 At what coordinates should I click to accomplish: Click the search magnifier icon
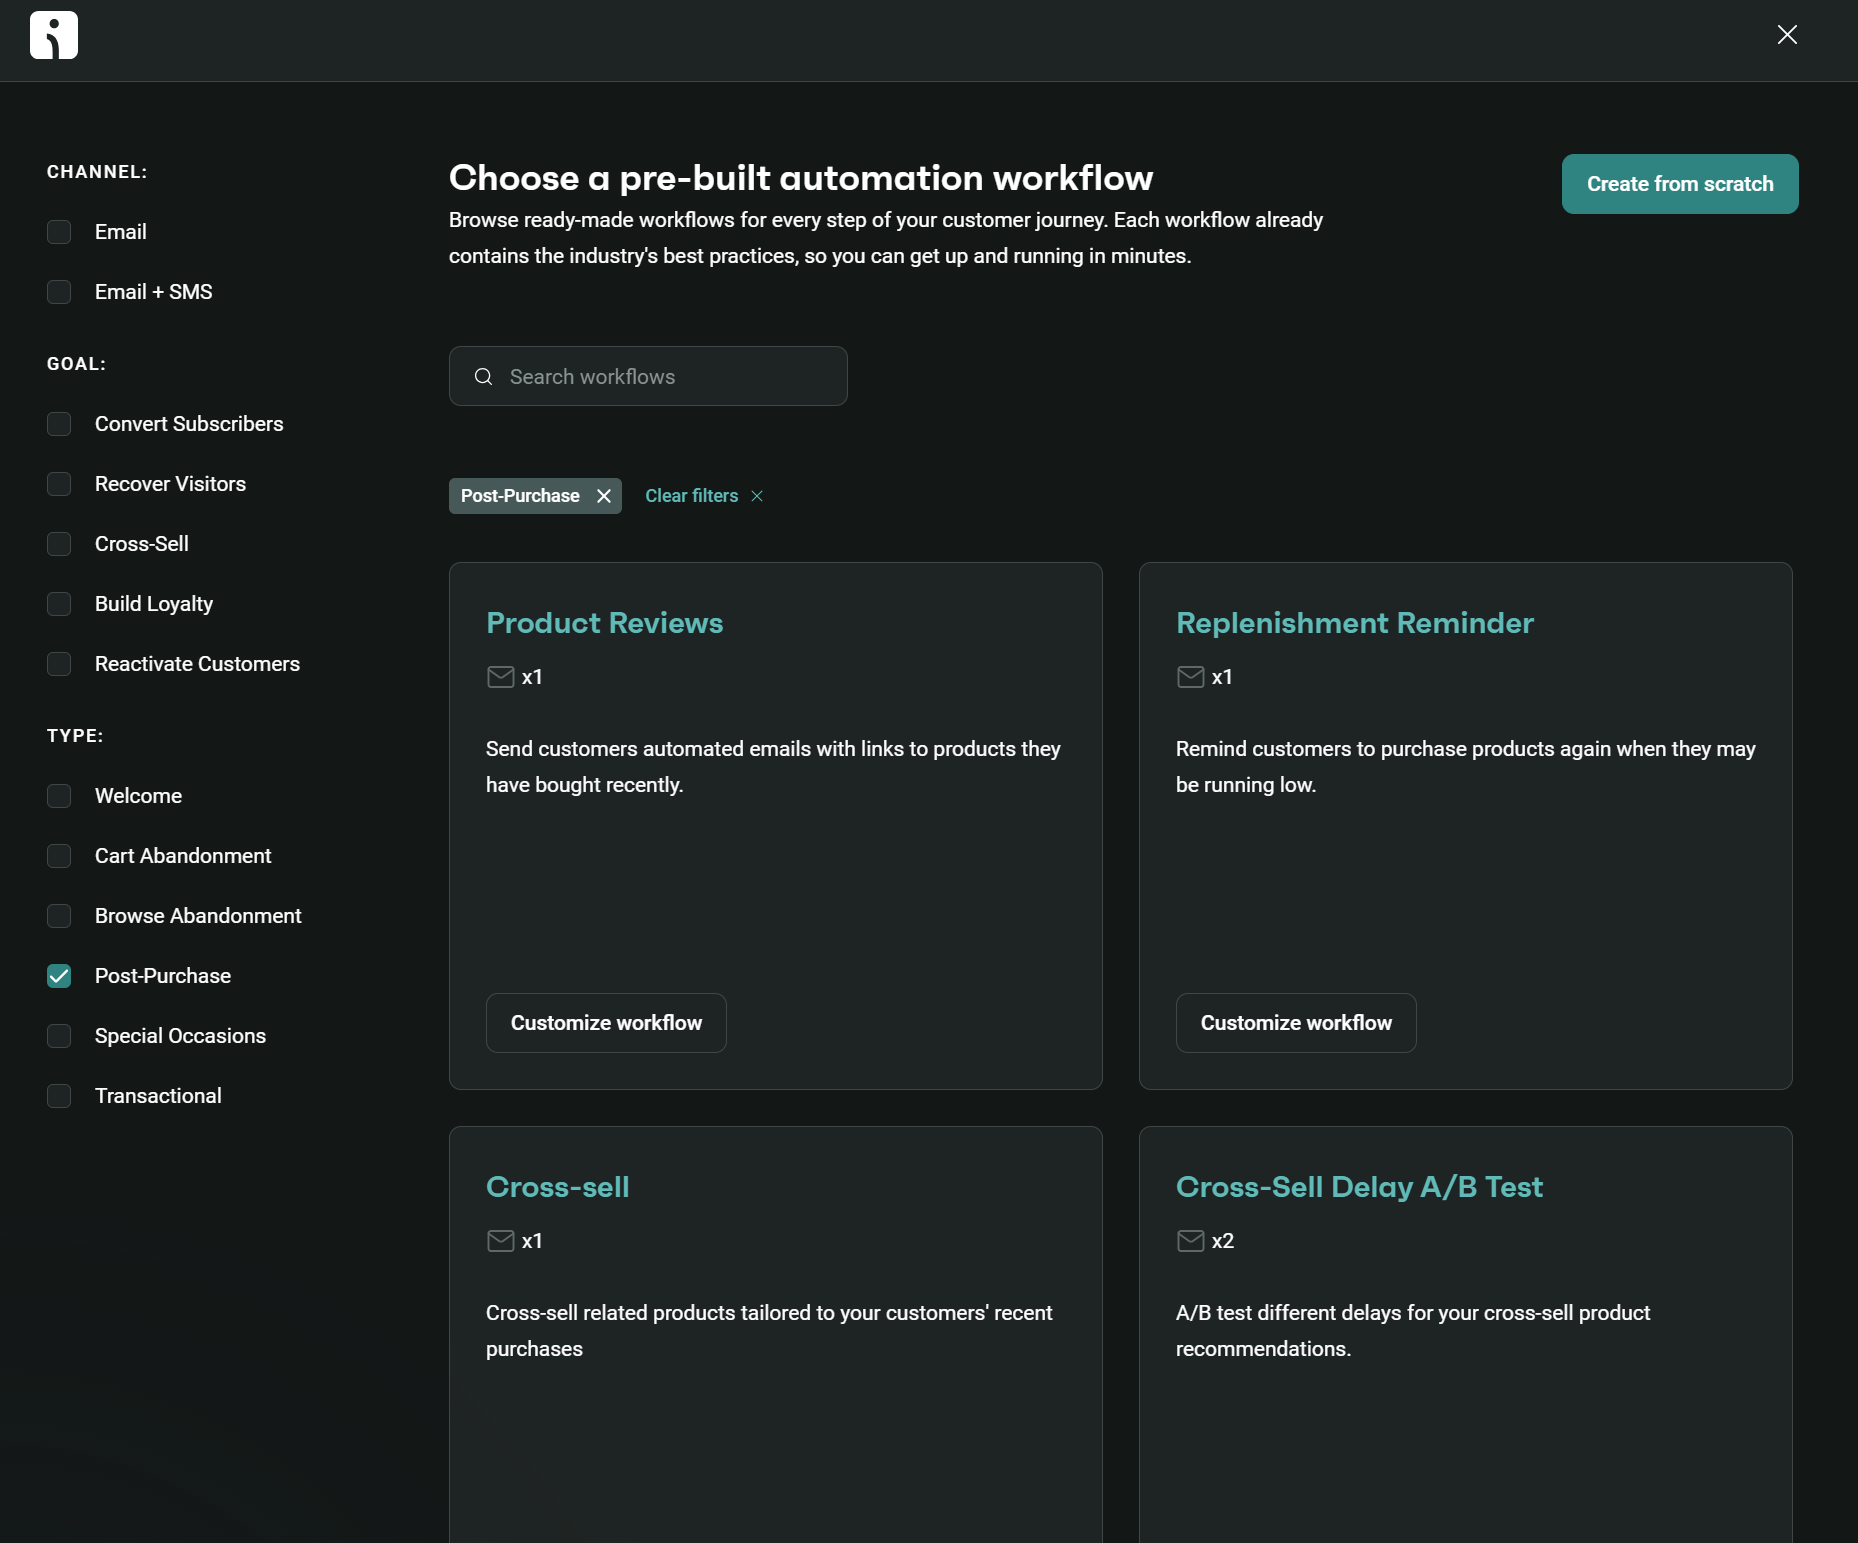click(483, 377)
